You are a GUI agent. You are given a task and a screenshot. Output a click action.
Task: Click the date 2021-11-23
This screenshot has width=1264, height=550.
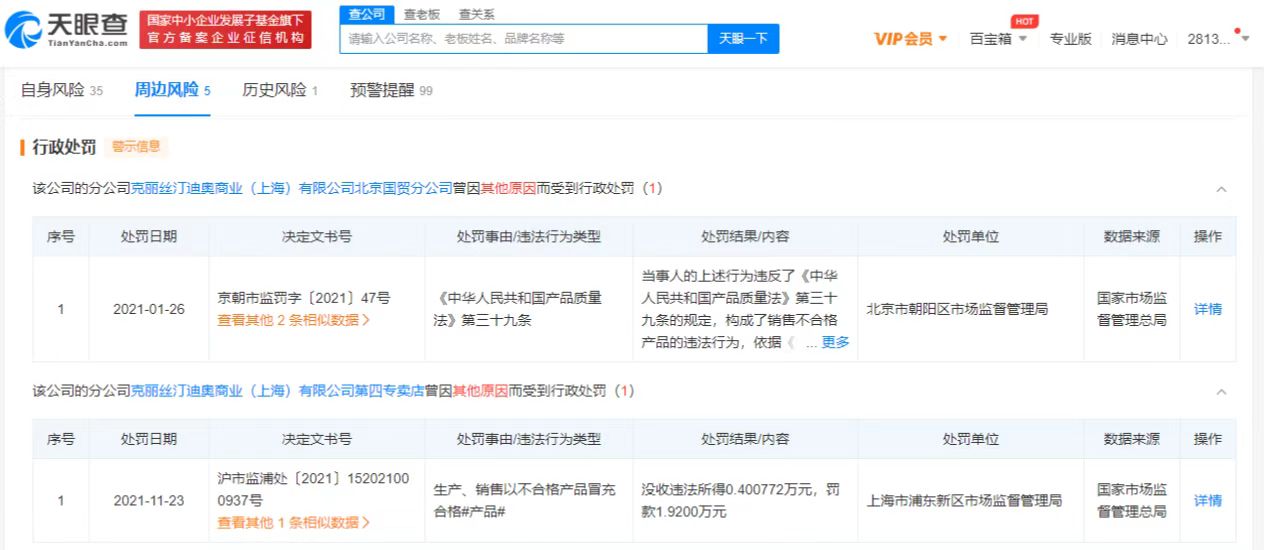pyautogui.click(x=149, y=500)
